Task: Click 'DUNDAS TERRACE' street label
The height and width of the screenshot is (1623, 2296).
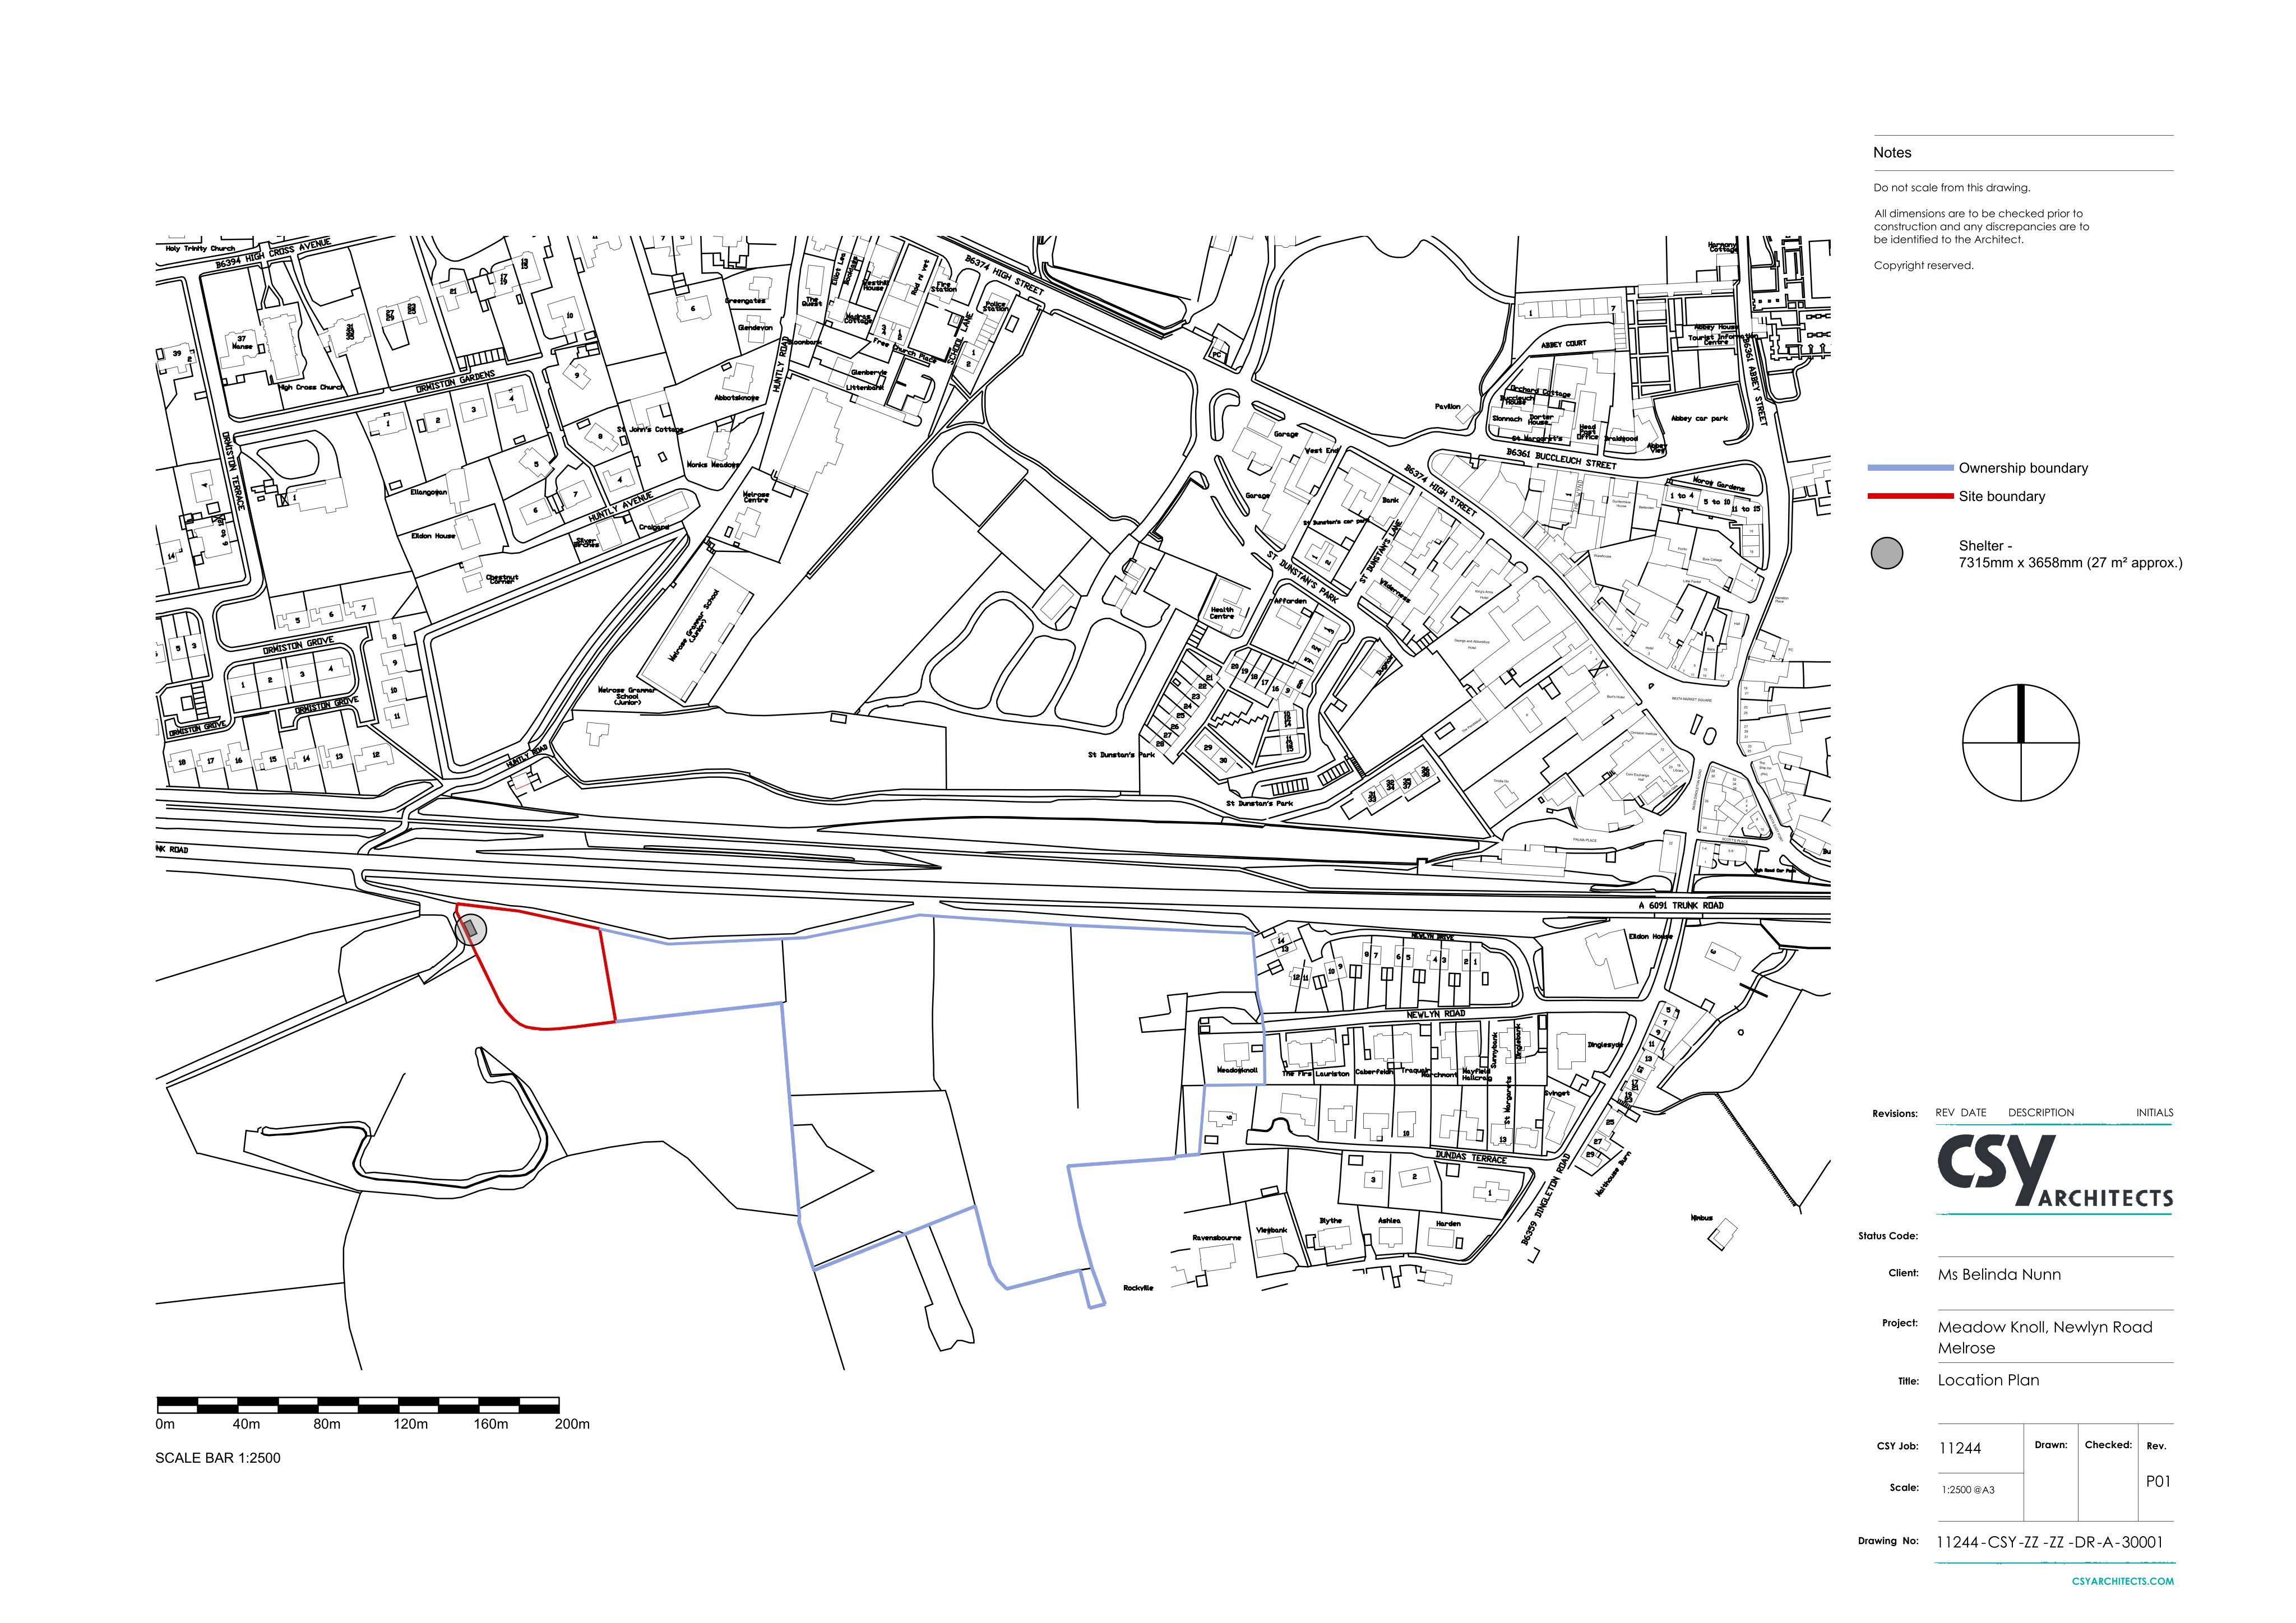Action: point(1471,1157)
